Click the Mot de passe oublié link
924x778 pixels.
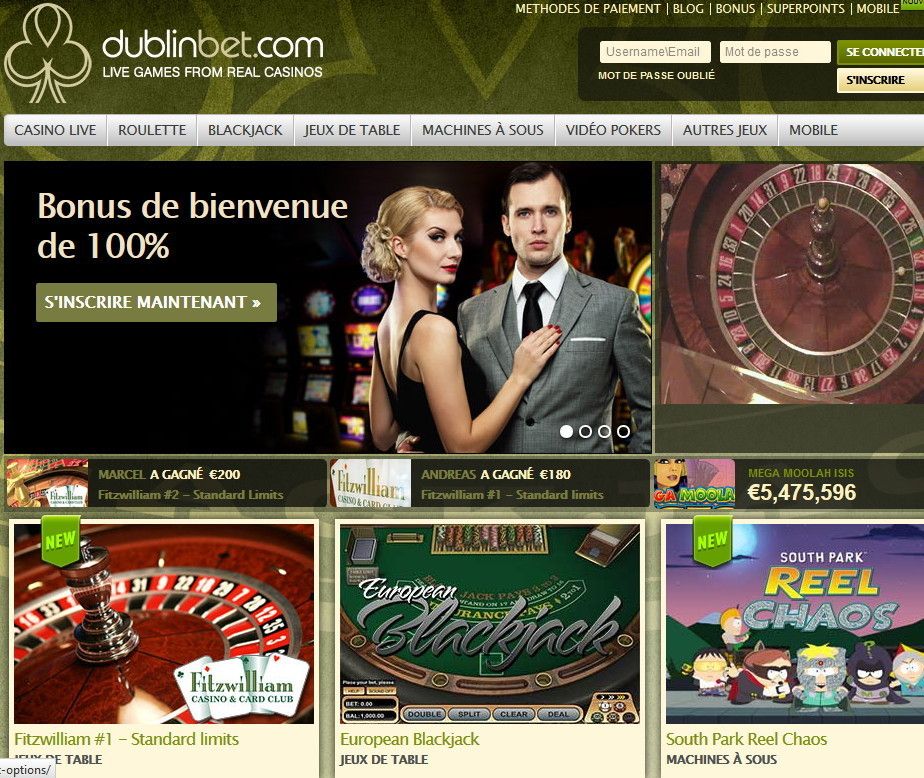pyautogui.click(x=656, y=75)
